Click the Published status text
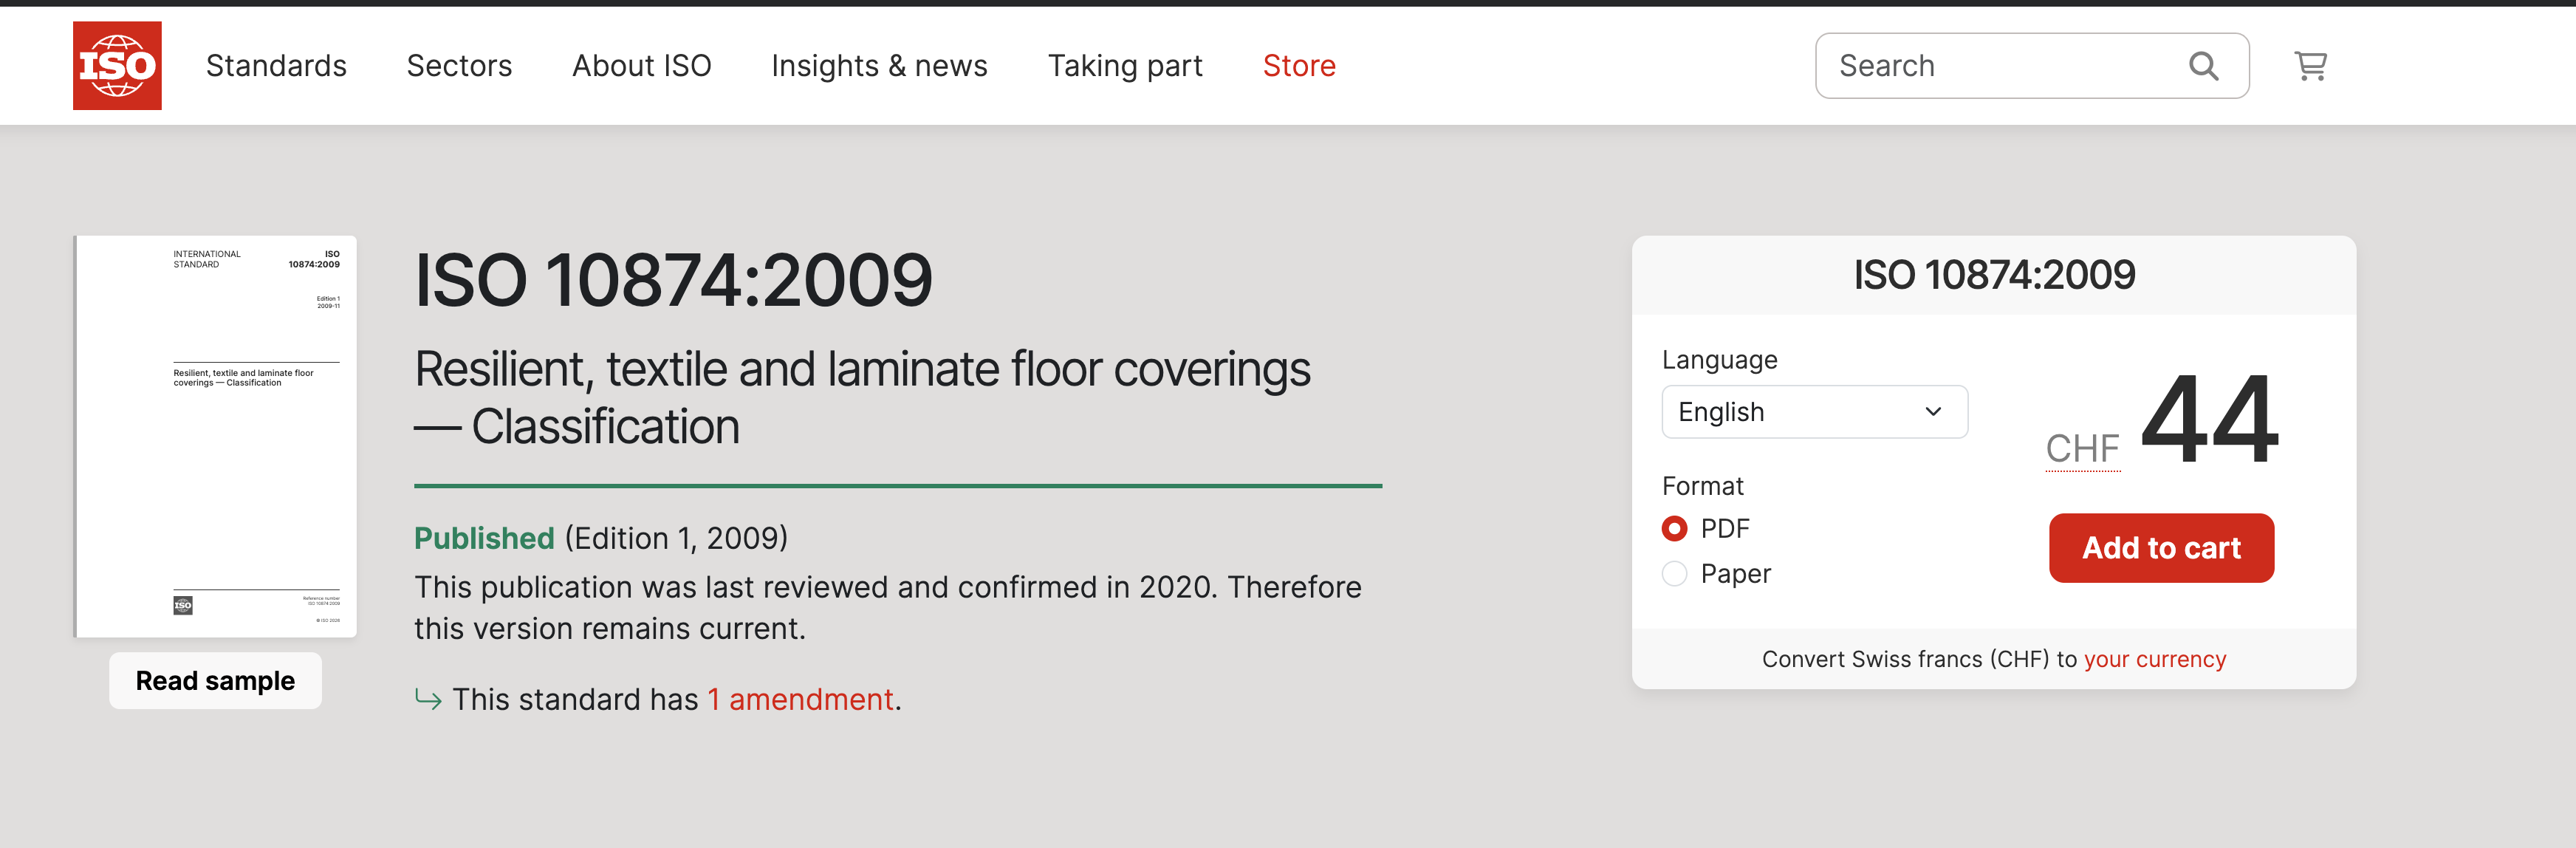 click(484, 538)
